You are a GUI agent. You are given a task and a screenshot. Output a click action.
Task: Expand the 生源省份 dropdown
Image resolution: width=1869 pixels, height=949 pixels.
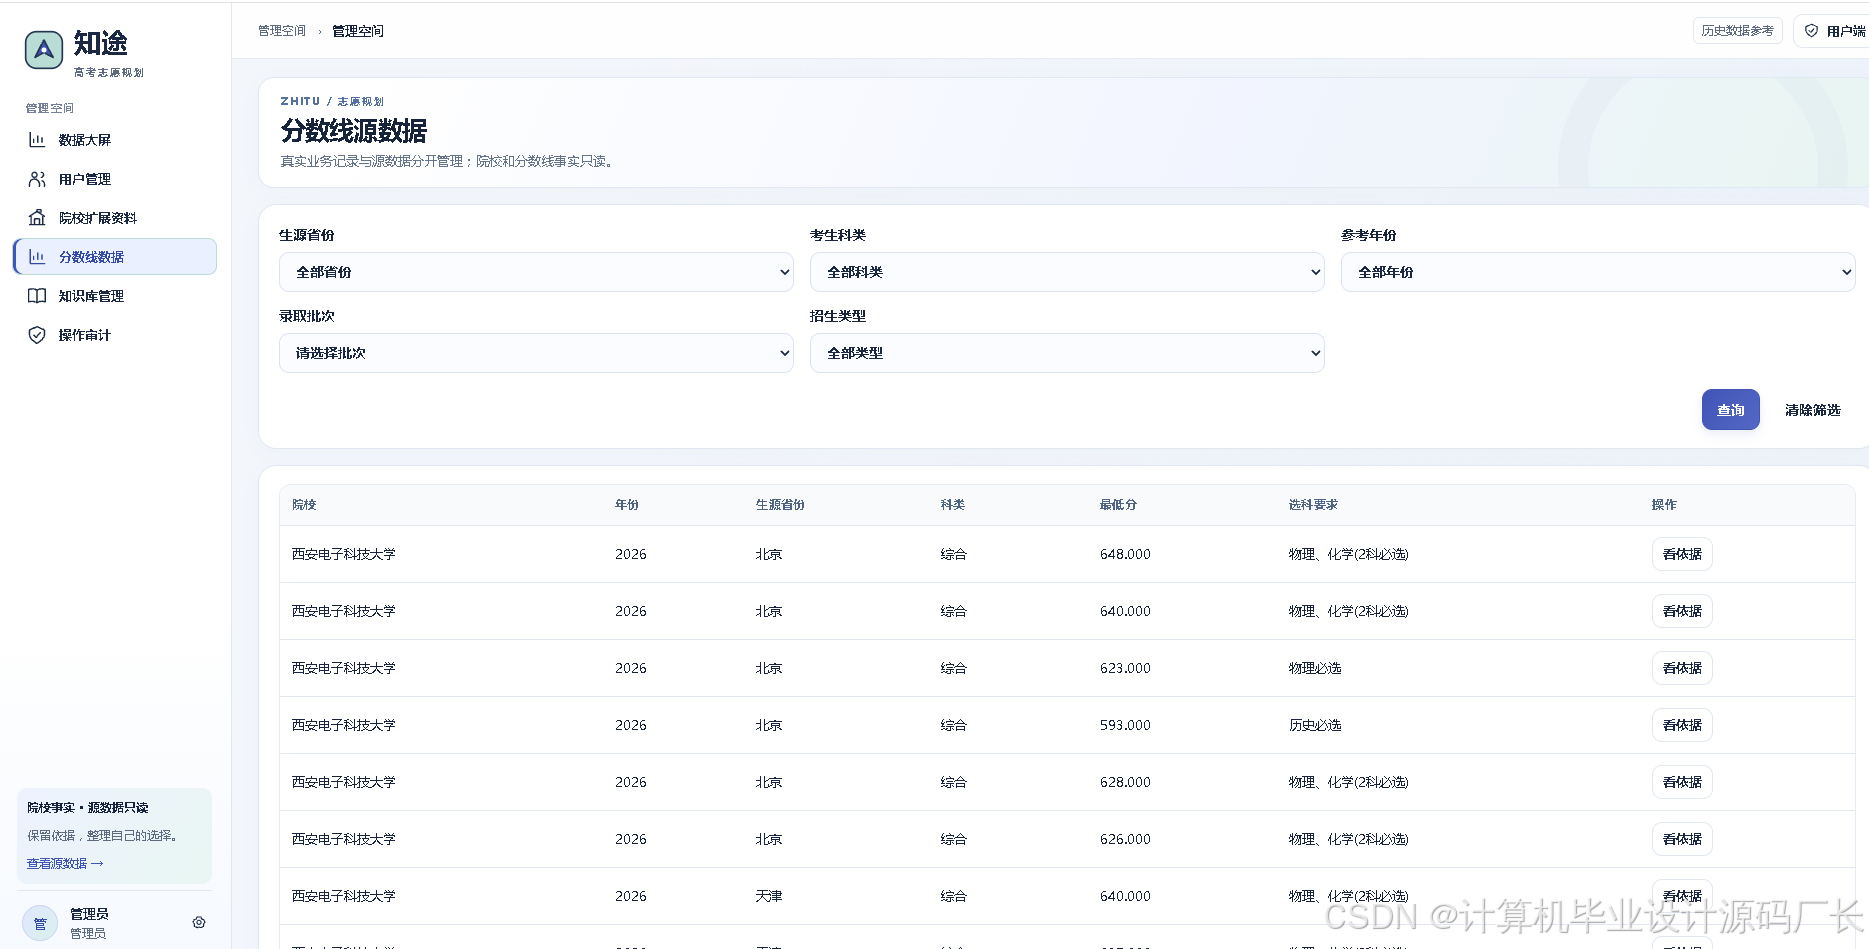(x=536, y=272)
